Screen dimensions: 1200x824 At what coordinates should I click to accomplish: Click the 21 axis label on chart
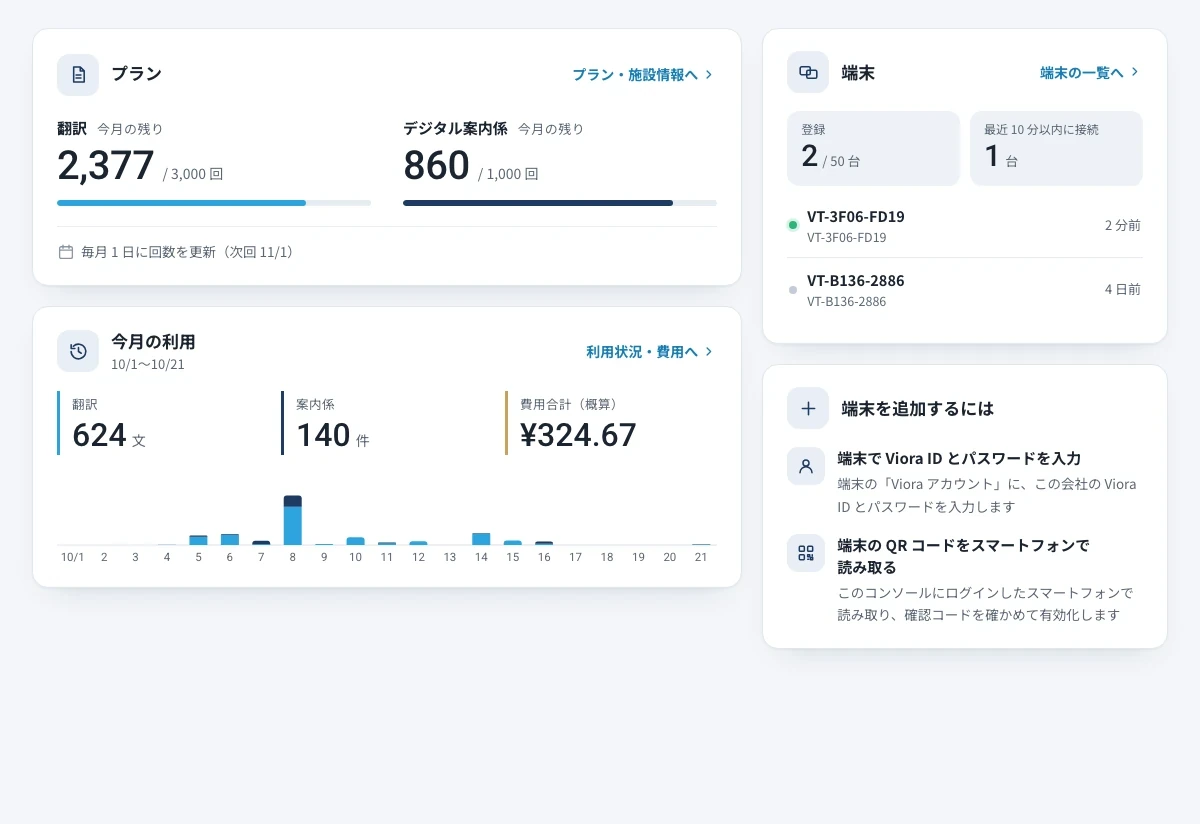(701, 557)
